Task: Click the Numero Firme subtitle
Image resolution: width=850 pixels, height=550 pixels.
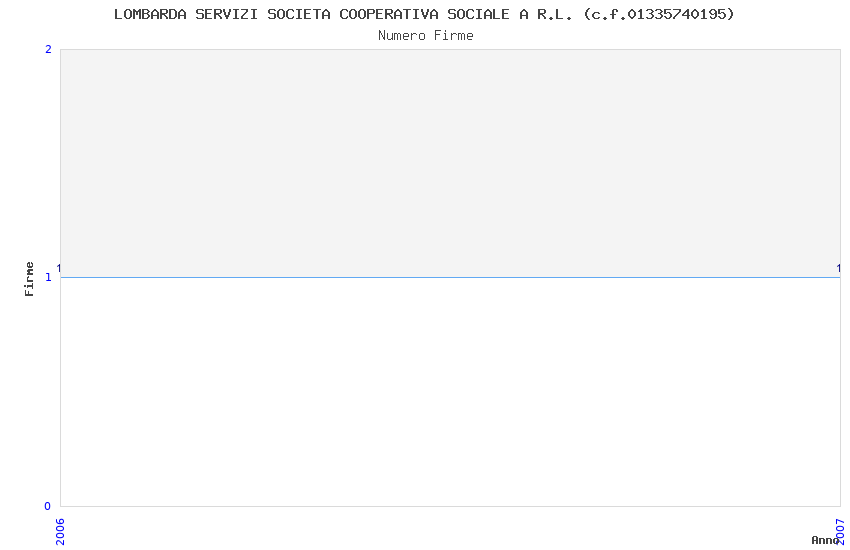Action: (x=426, y=36)
